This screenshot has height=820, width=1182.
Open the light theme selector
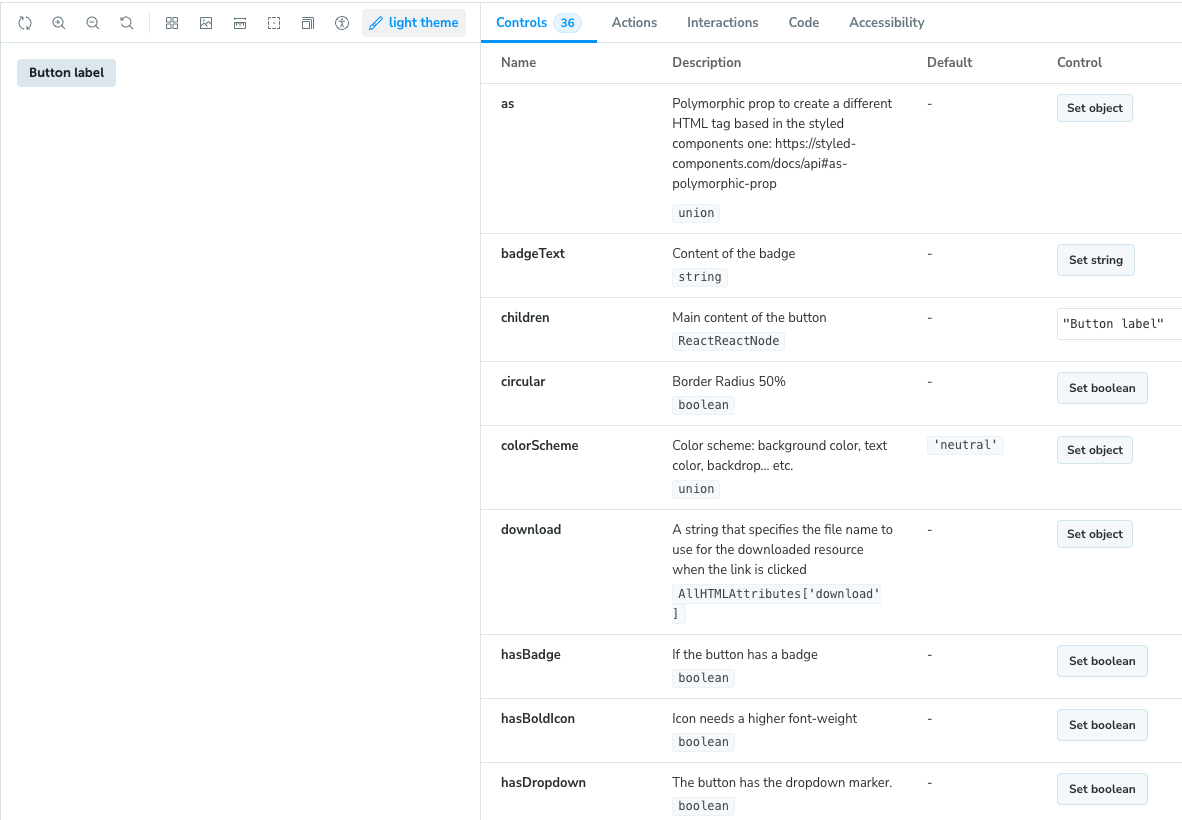pyautogui.click(x=414, y=23)
